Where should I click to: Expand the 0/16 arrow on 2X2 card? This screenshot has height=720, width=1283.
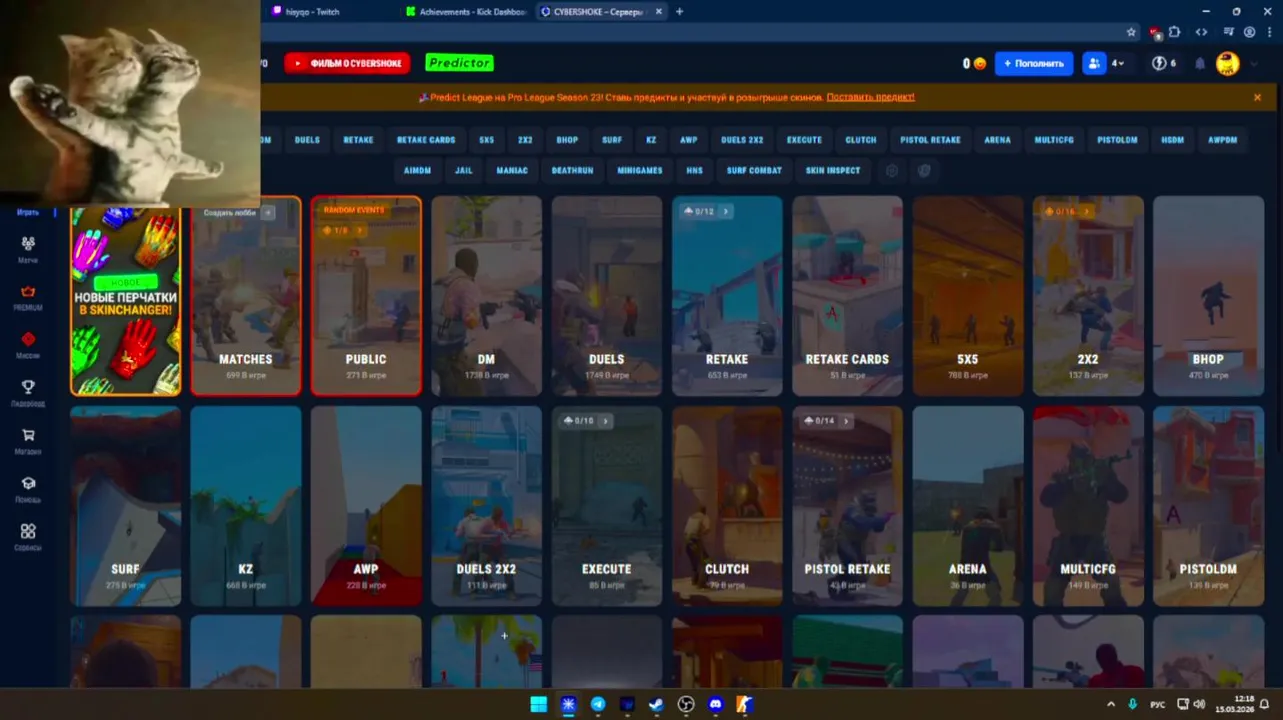coord(1087,211)
